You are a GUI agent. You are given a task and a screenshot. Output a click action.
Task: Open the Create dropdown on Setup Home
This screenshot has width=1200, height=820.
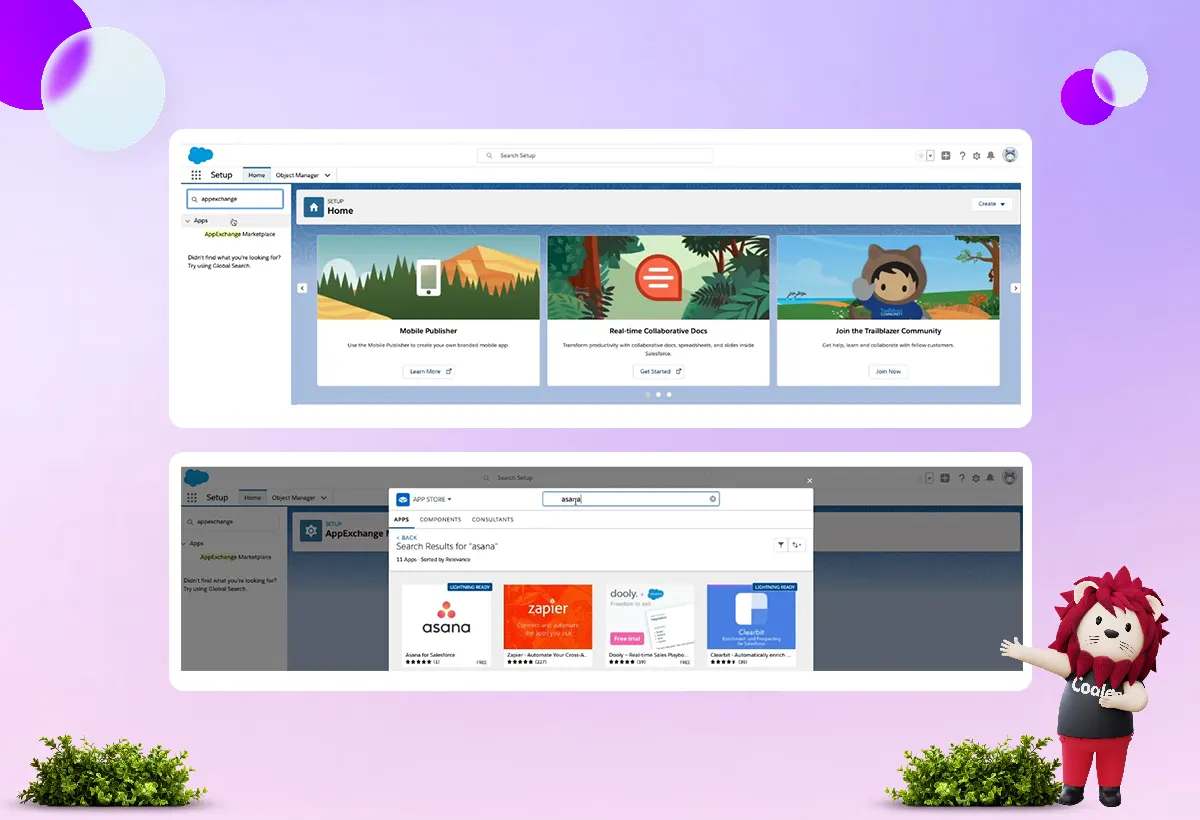[x=992, y=204]
